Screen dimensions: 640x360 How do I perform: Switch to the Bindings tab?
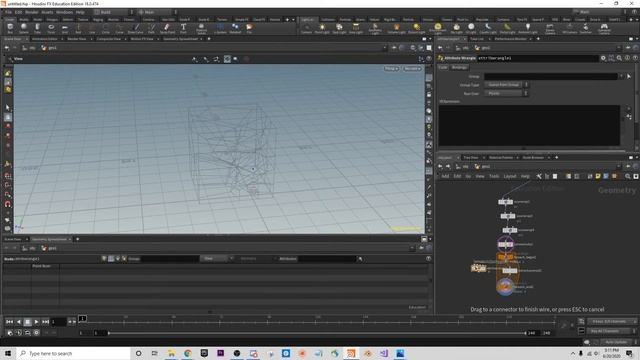tap(459, 67)
